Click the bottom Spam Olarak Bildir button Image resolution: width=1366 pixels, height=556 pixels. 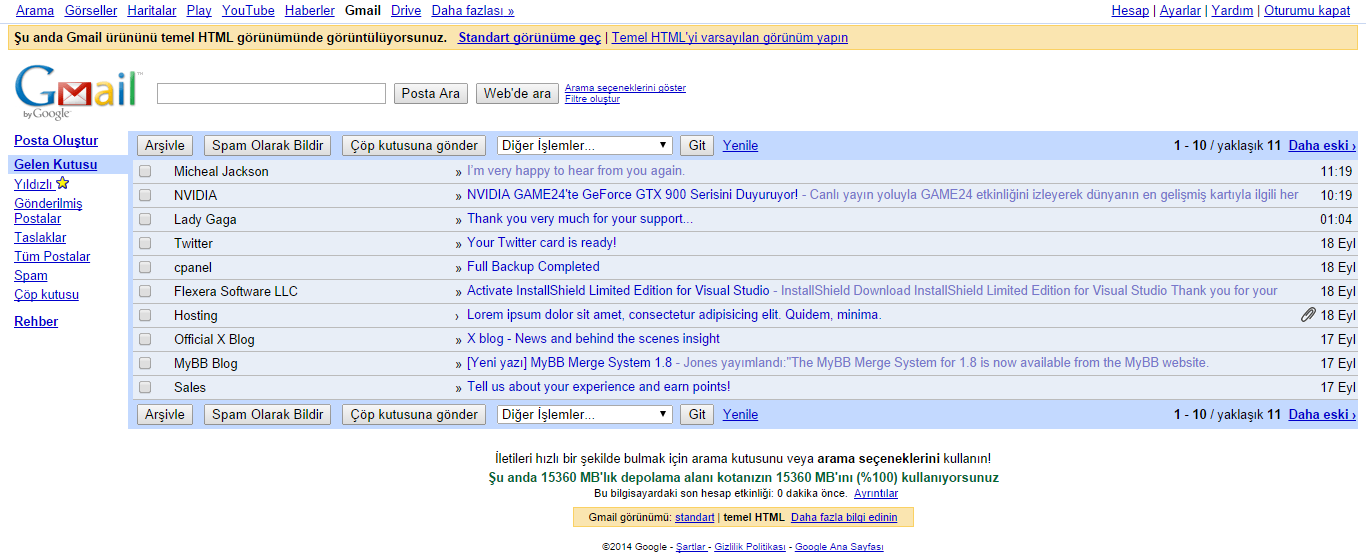pos(268,414)
